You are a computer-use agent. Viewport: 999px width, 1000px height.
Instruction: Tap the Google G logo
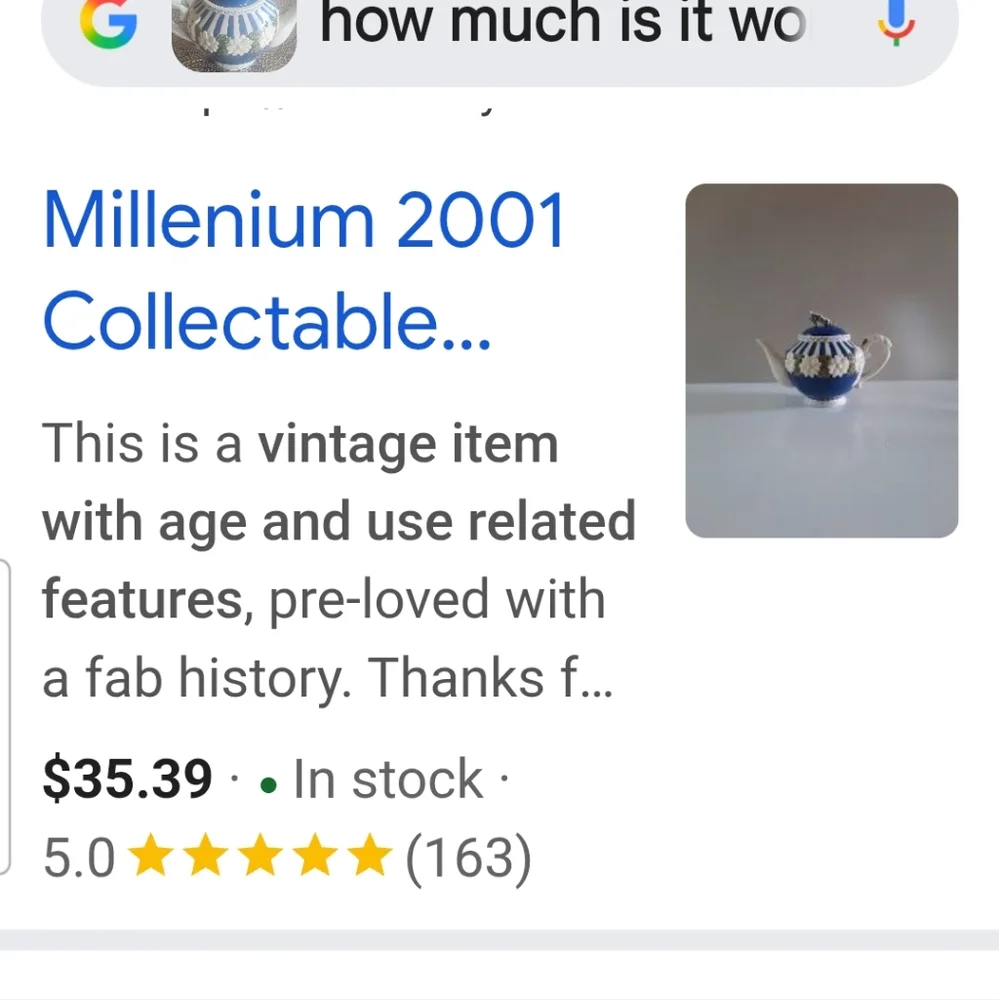(x=108, y=23)
